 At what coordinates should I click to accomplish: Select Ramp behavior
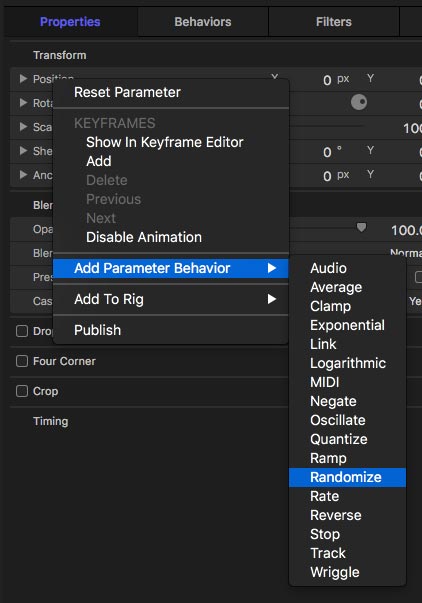point(347,458)
